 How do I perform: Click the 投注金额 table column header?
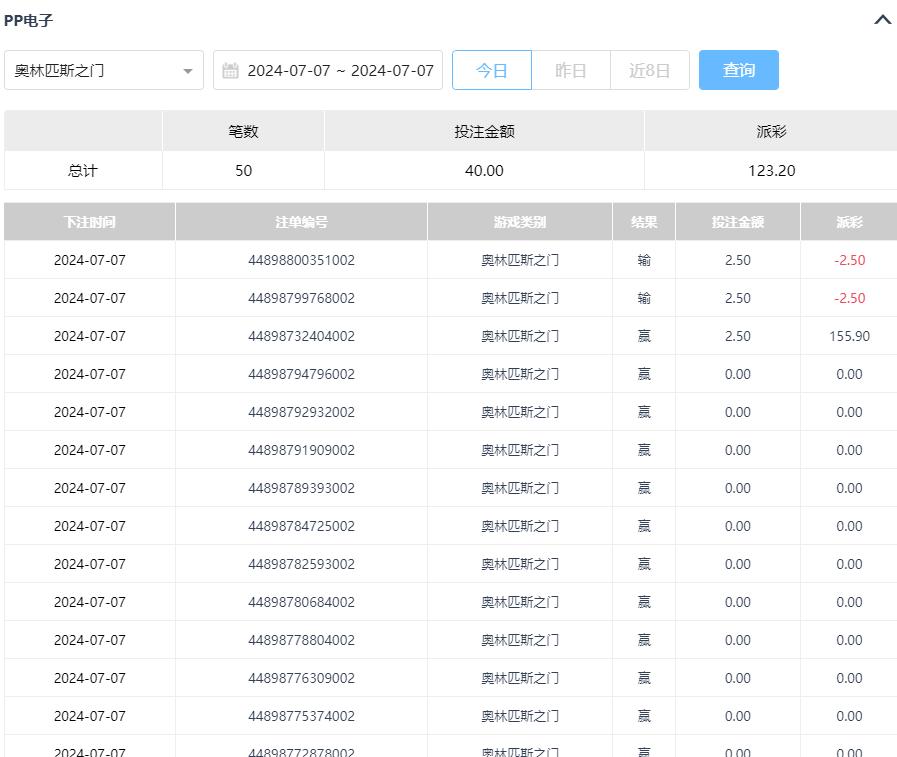pos(737,222)
